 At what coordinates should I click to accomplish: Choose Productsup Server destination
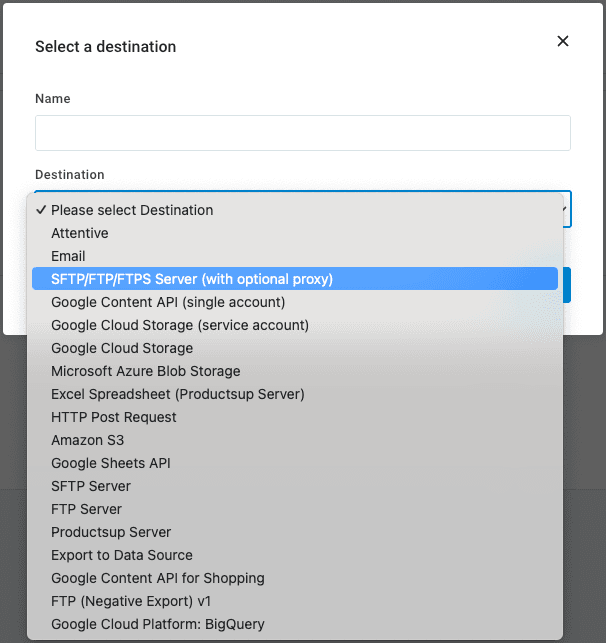point(111,532)
